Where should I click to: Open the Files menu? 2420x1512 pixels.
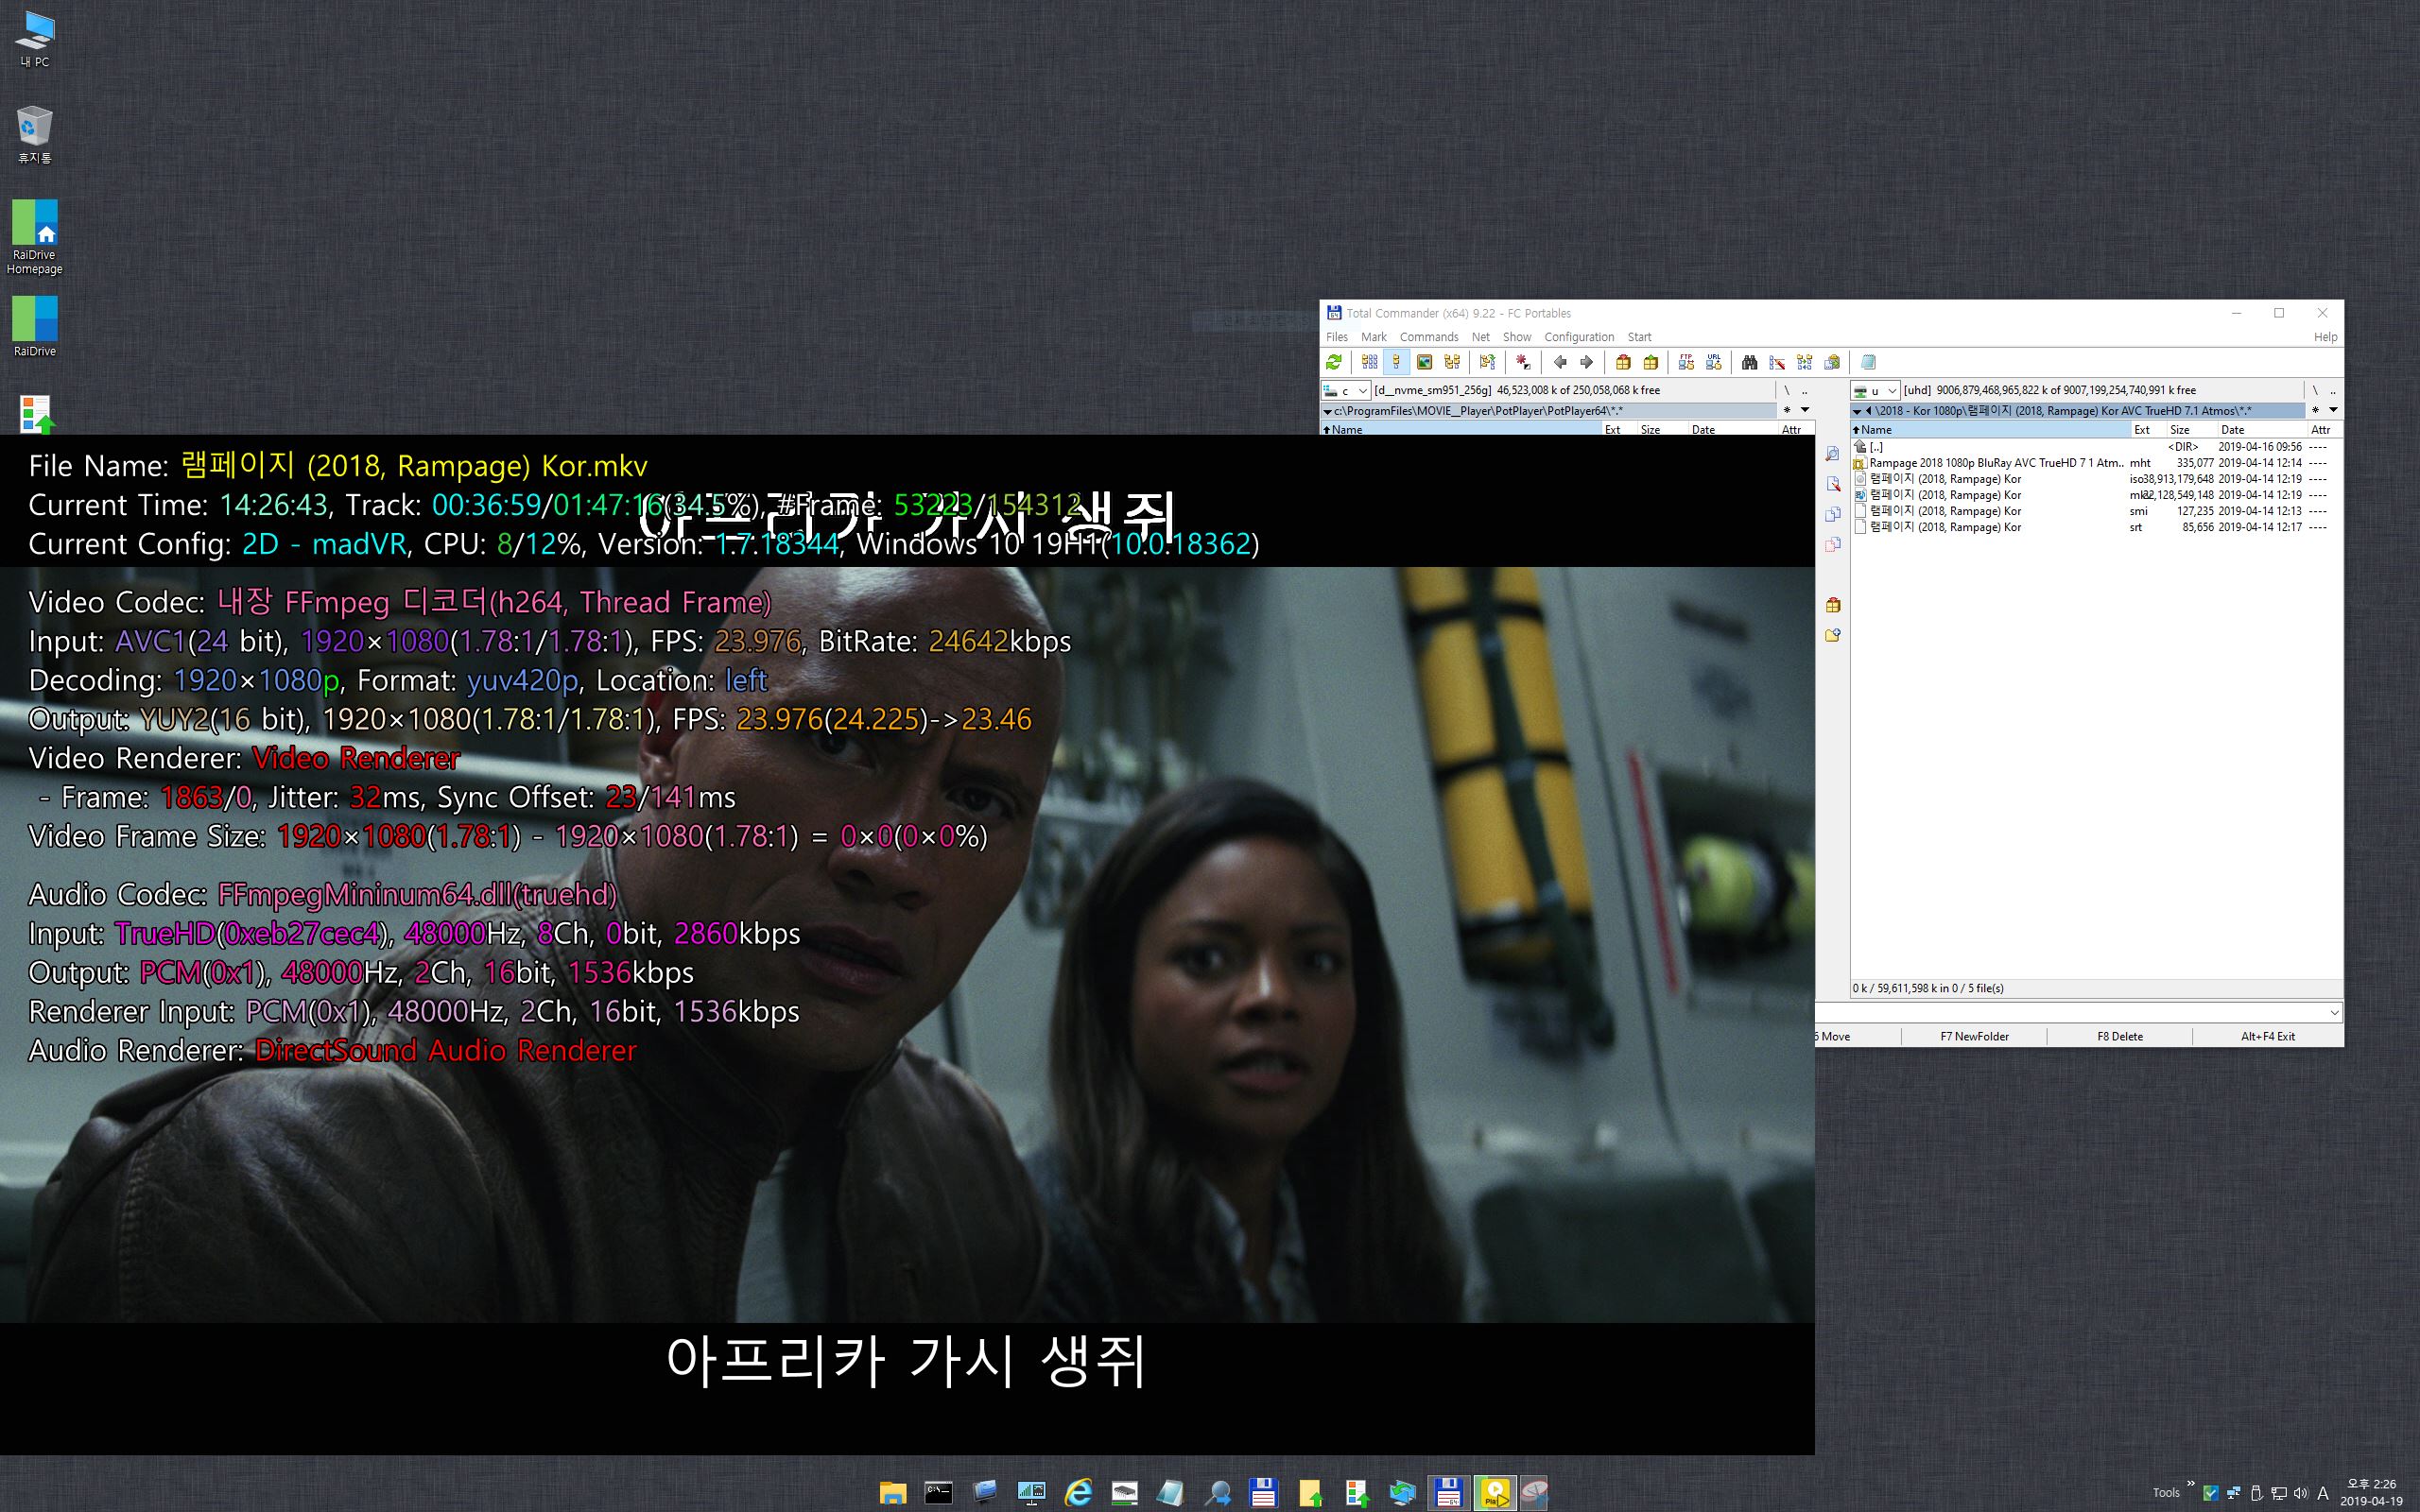pos(1337,337)
